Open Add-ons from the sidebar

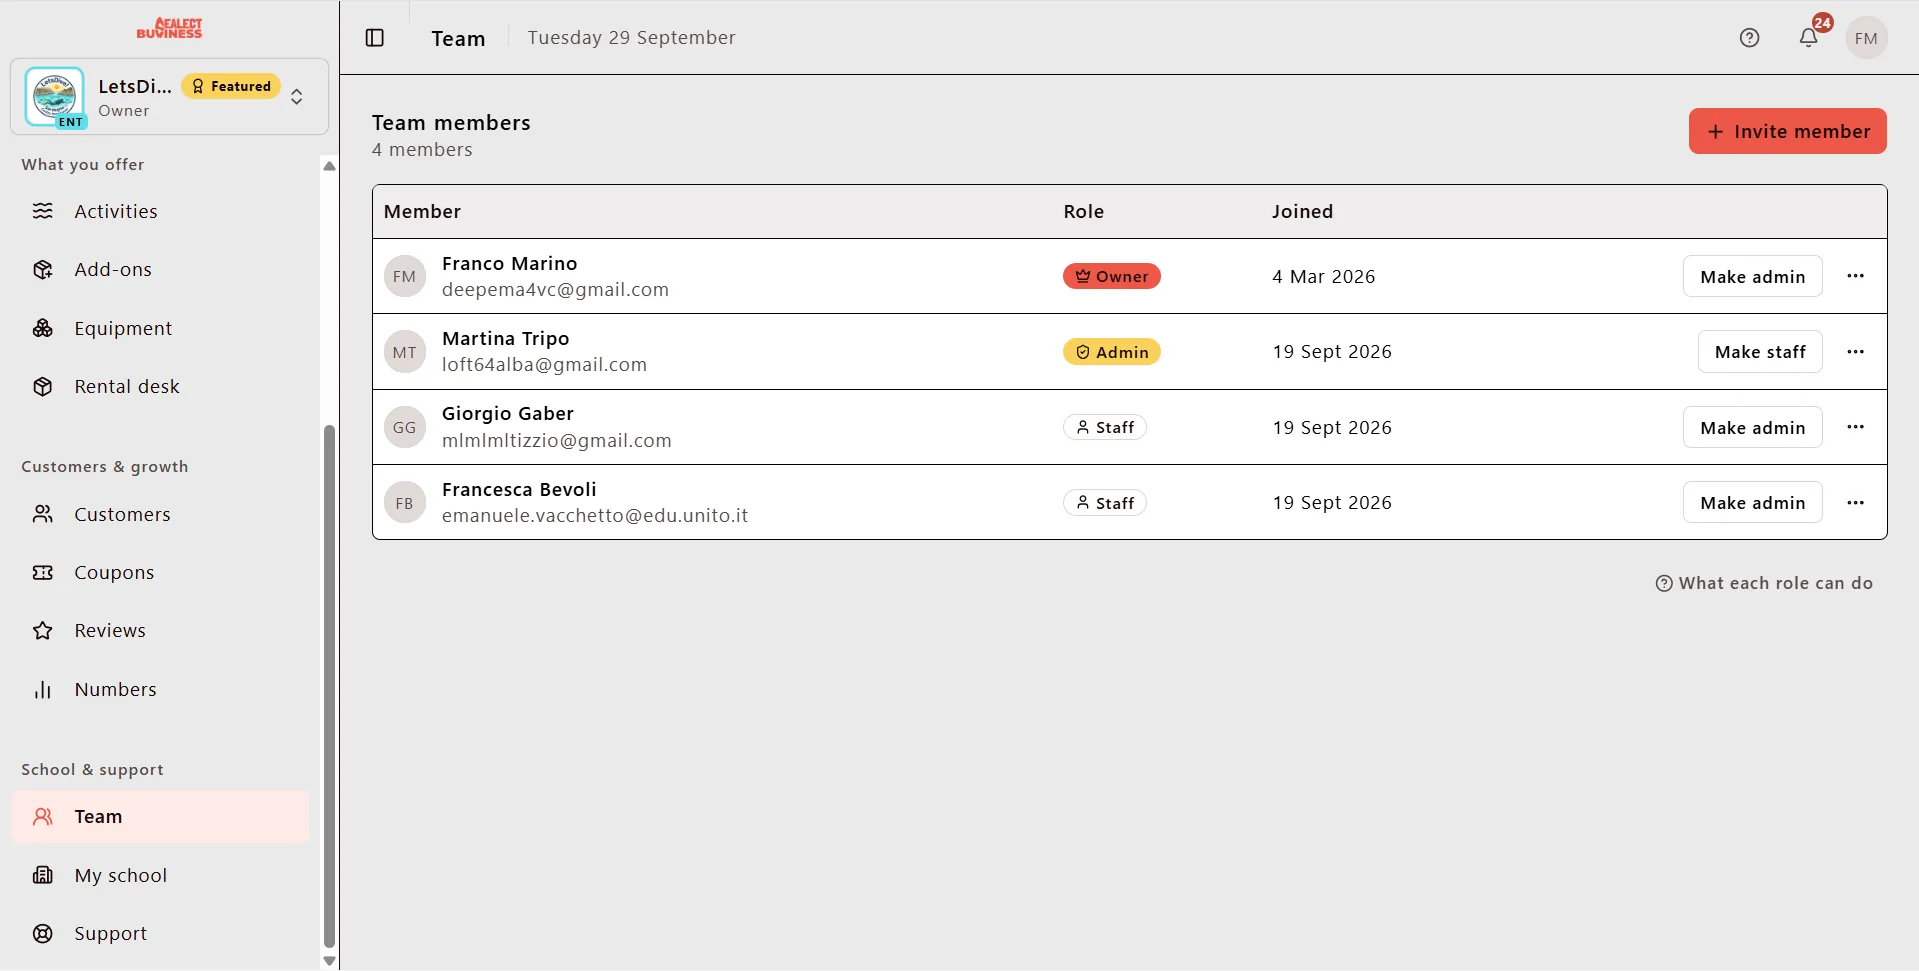pyautogui.click(x=160, y=270)
